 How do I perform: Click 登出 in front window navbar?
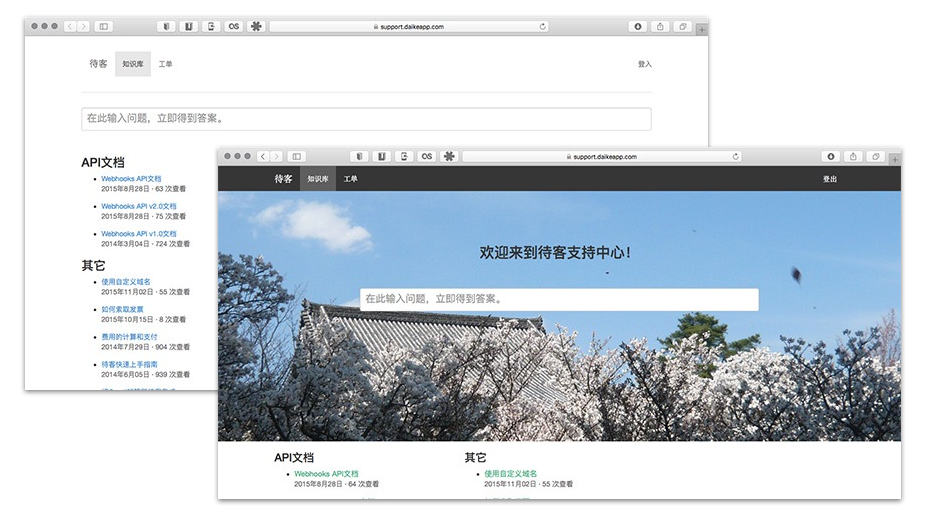830,179
